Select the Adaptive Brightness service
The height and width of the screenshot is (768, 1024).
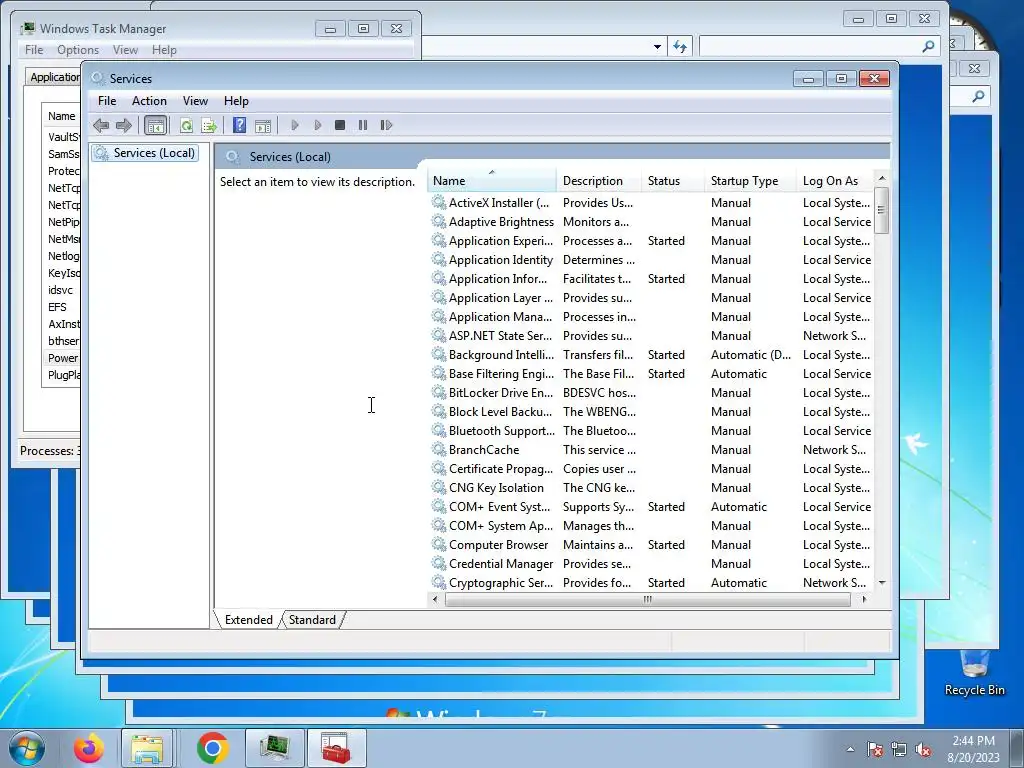tap(651, 222)
